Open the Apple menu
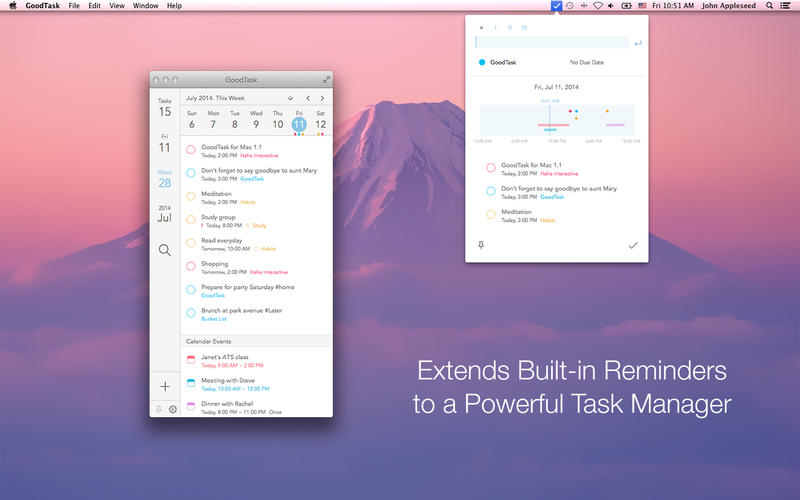The image size is (800, 500). pyautogui.click(x=13, y=6)
